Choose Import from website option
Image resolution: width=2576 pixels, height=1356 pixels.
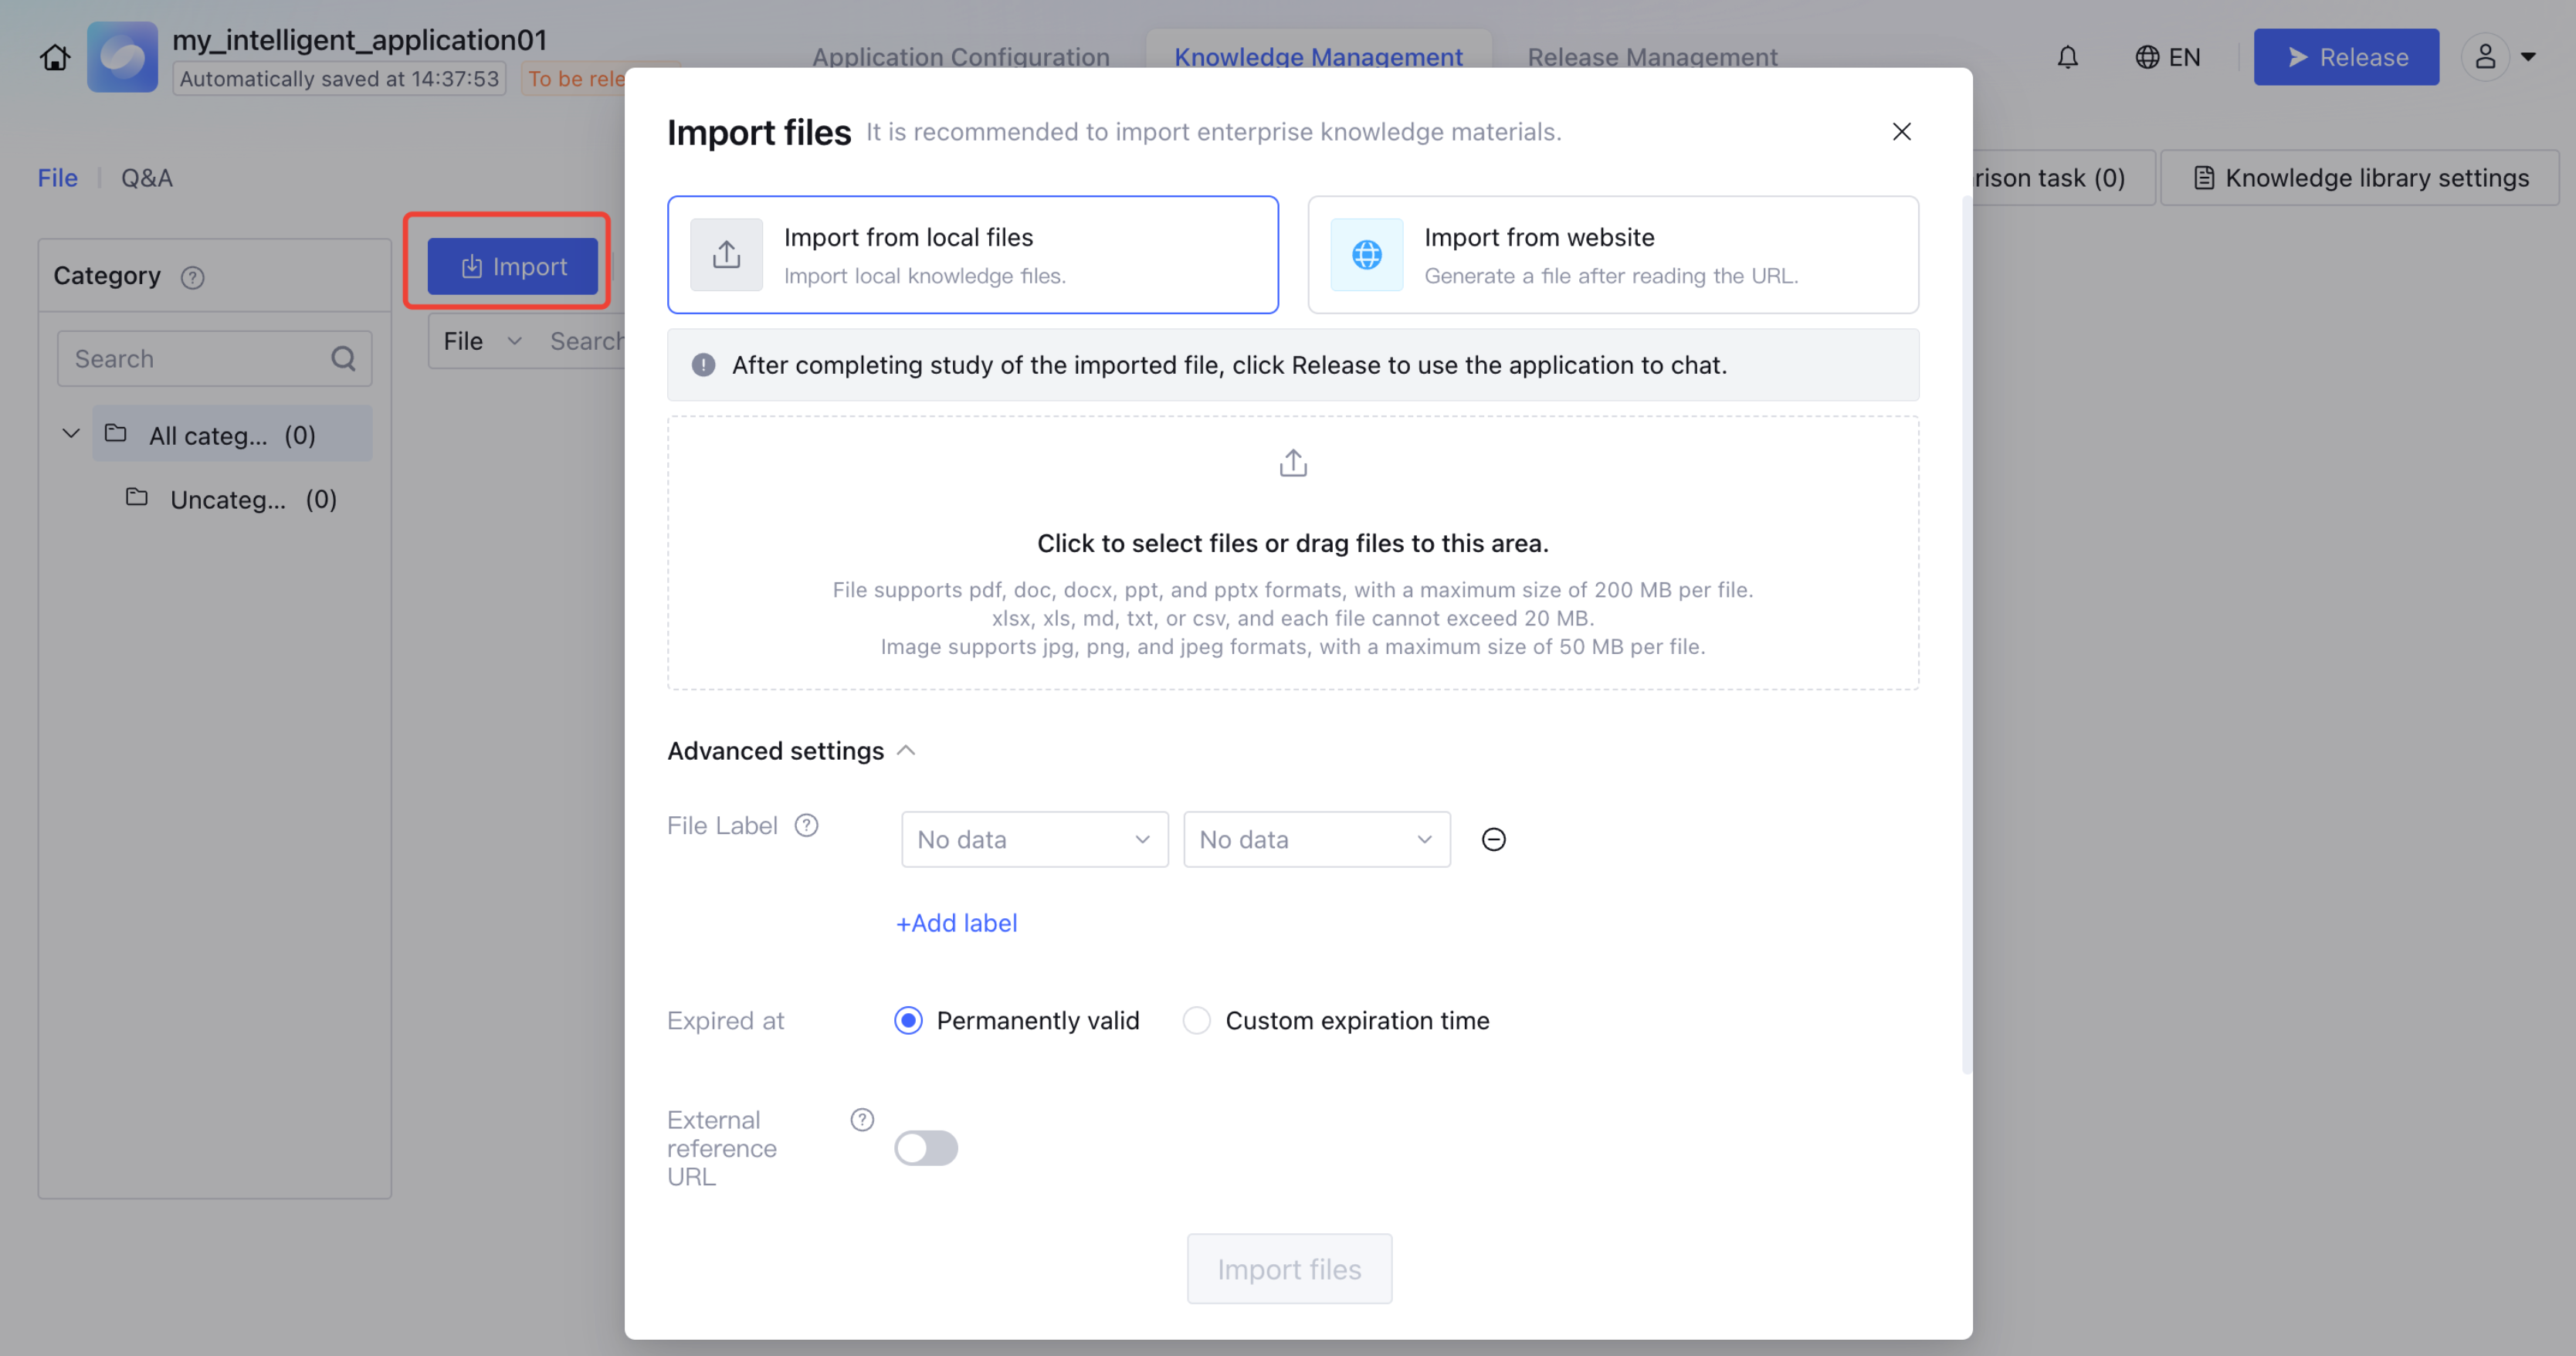pyautogui.click(x=1612, y=254)
